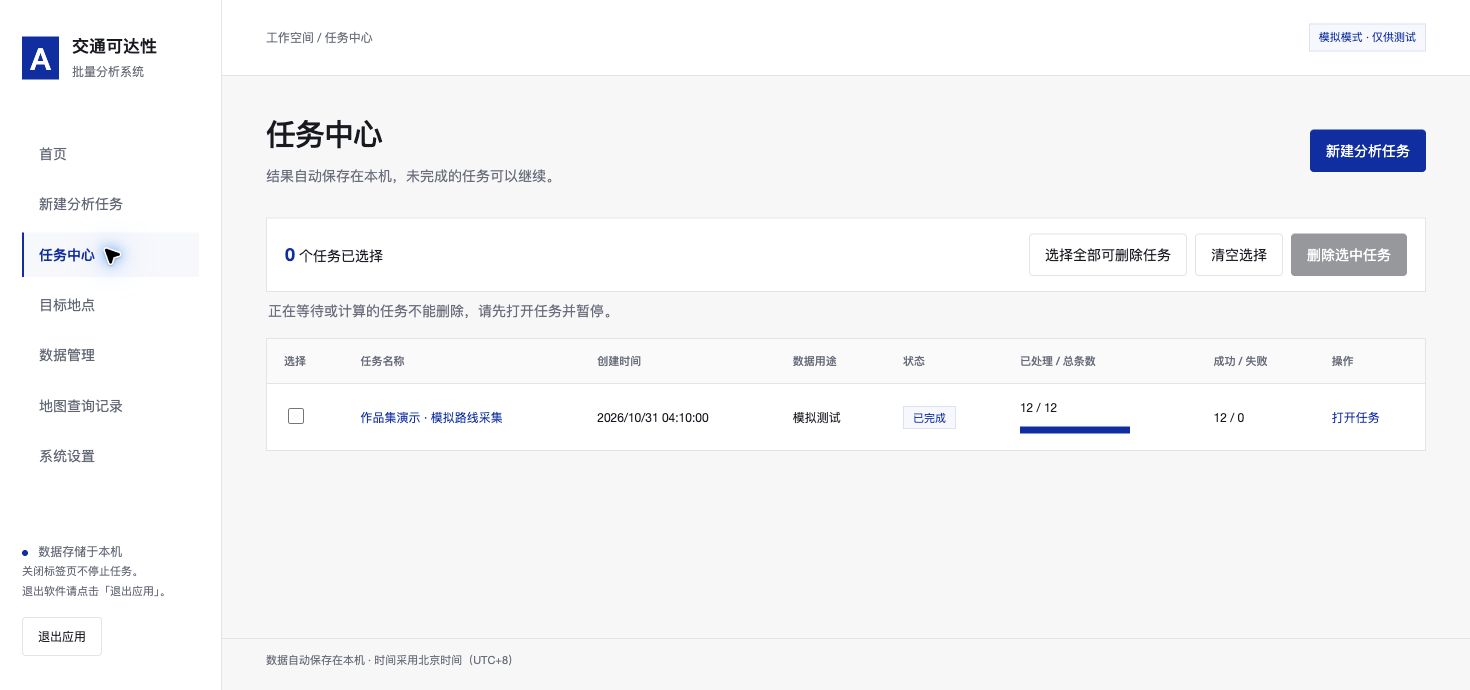Click the 模拟测试 data usage cell
This screenshot has height=690, width=1470.
(817, 417)
